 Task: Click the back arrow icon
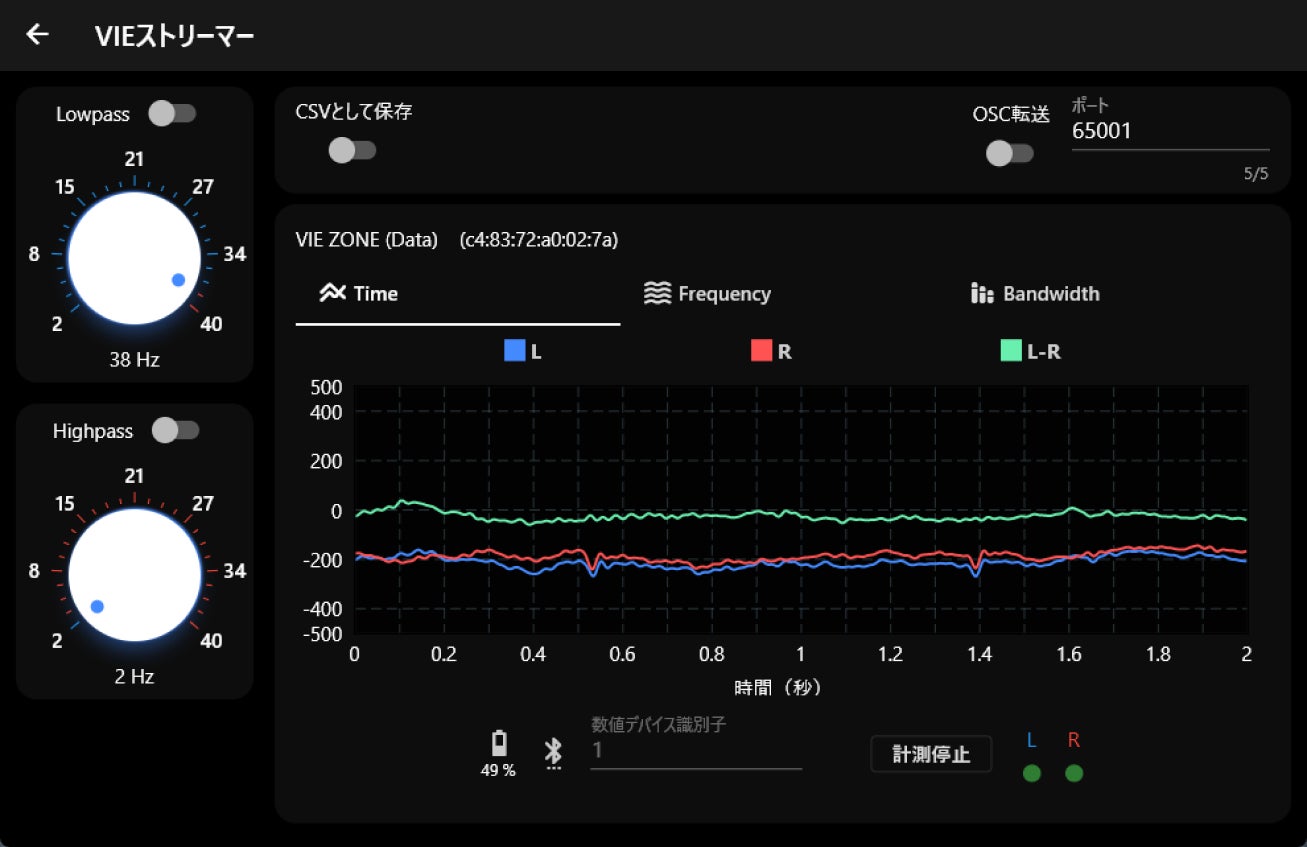pos(37,35)
